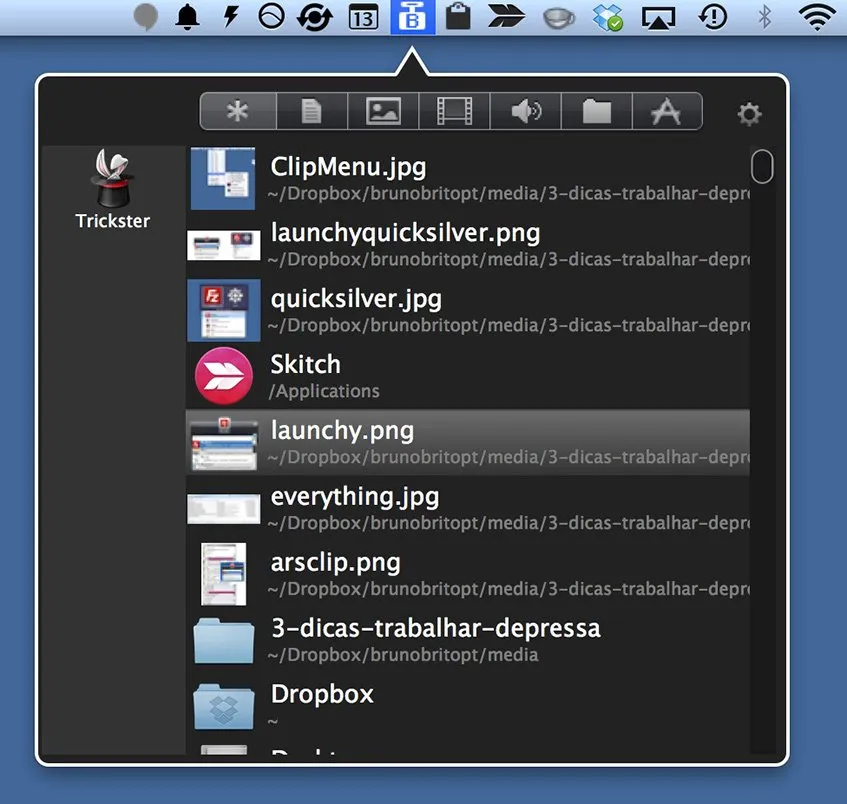This screenshot has width=847, height=804.
Task: Click arsclip.png thumbnail
Action: 224,574
